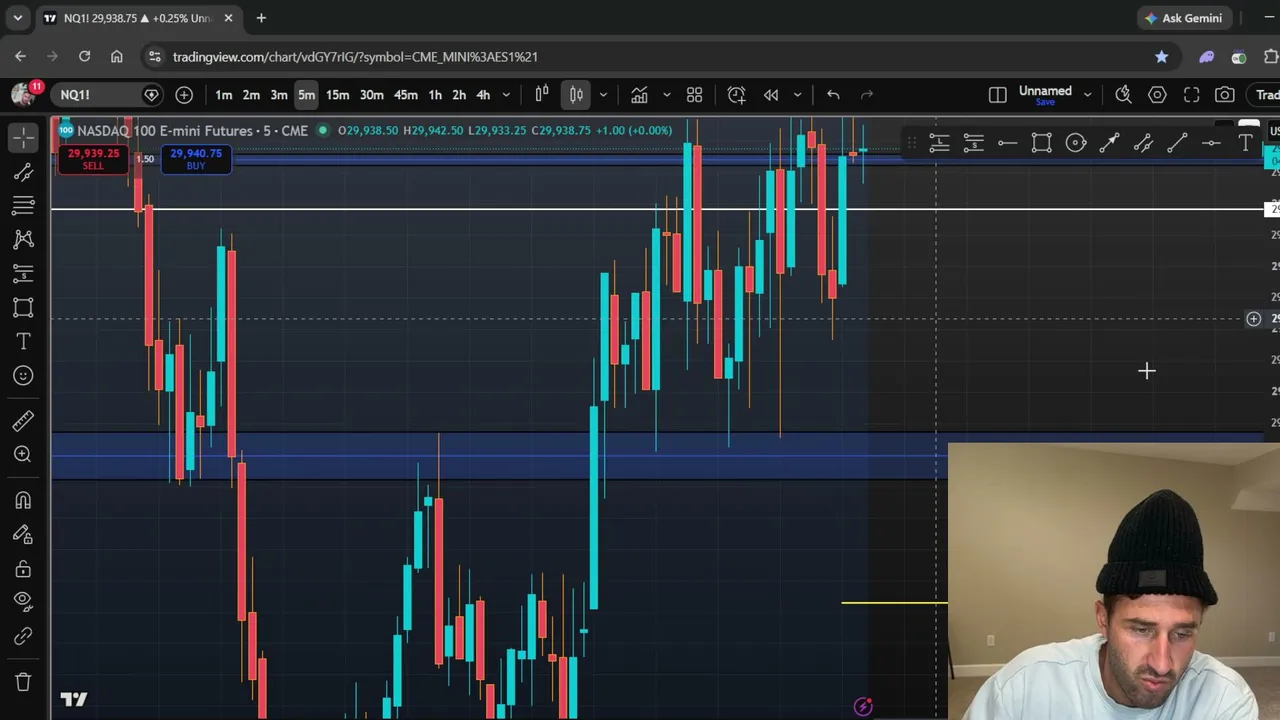Click the trash icon to remove drawings
Viewport: 1280px width, 720px height.
coord(23,682)
